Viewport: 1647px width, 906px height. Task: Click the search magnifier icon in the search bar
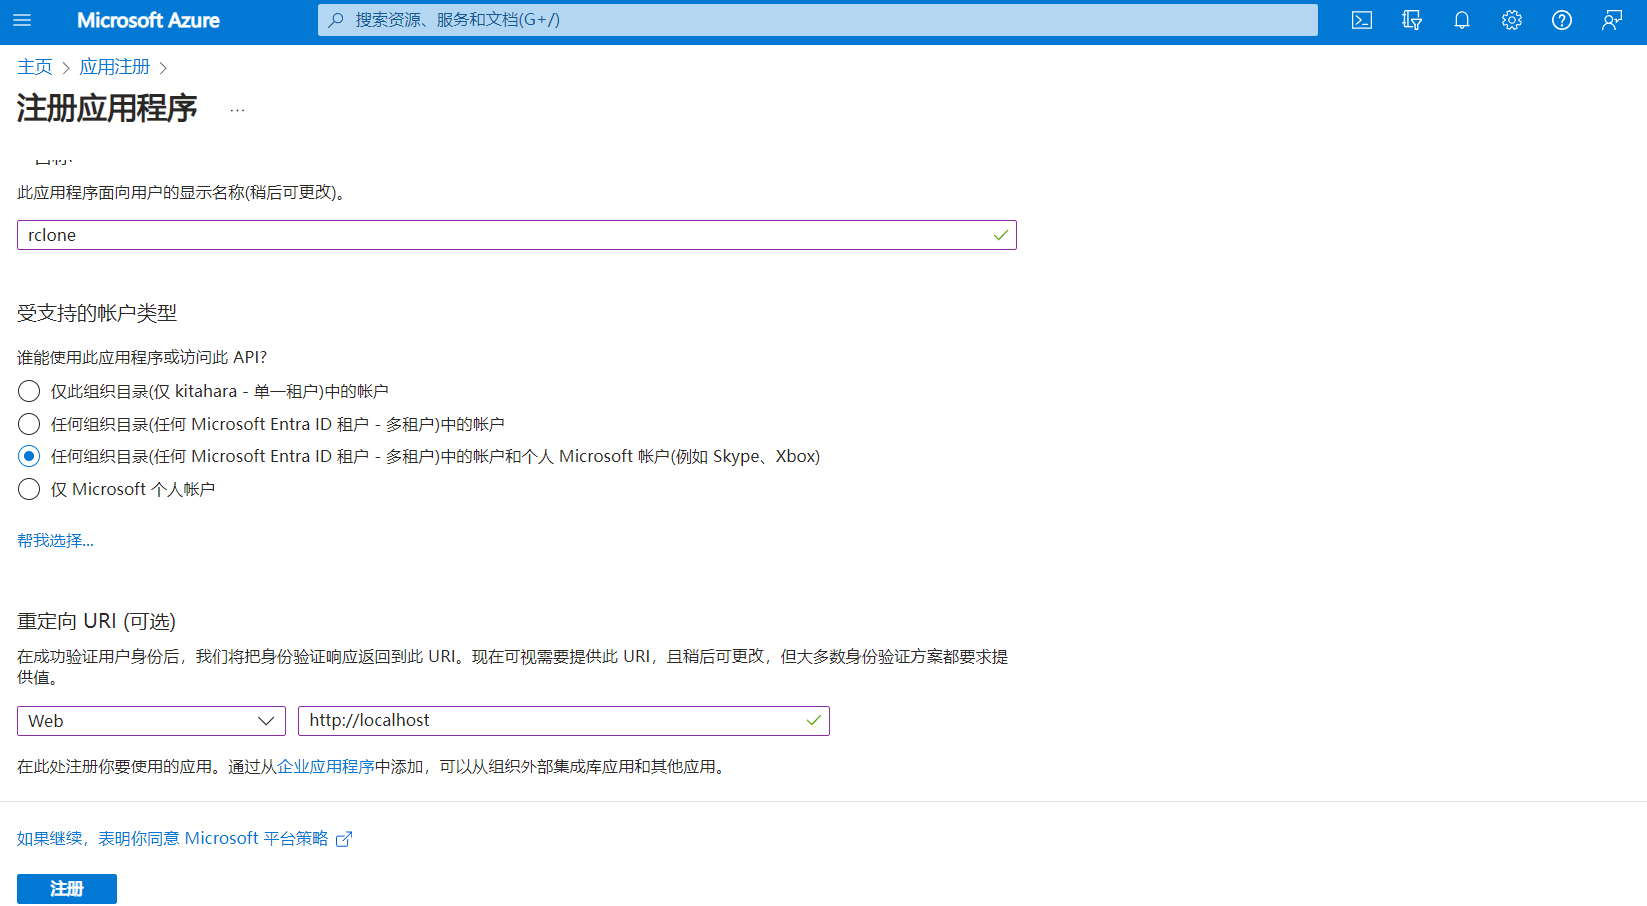(337, 20)
